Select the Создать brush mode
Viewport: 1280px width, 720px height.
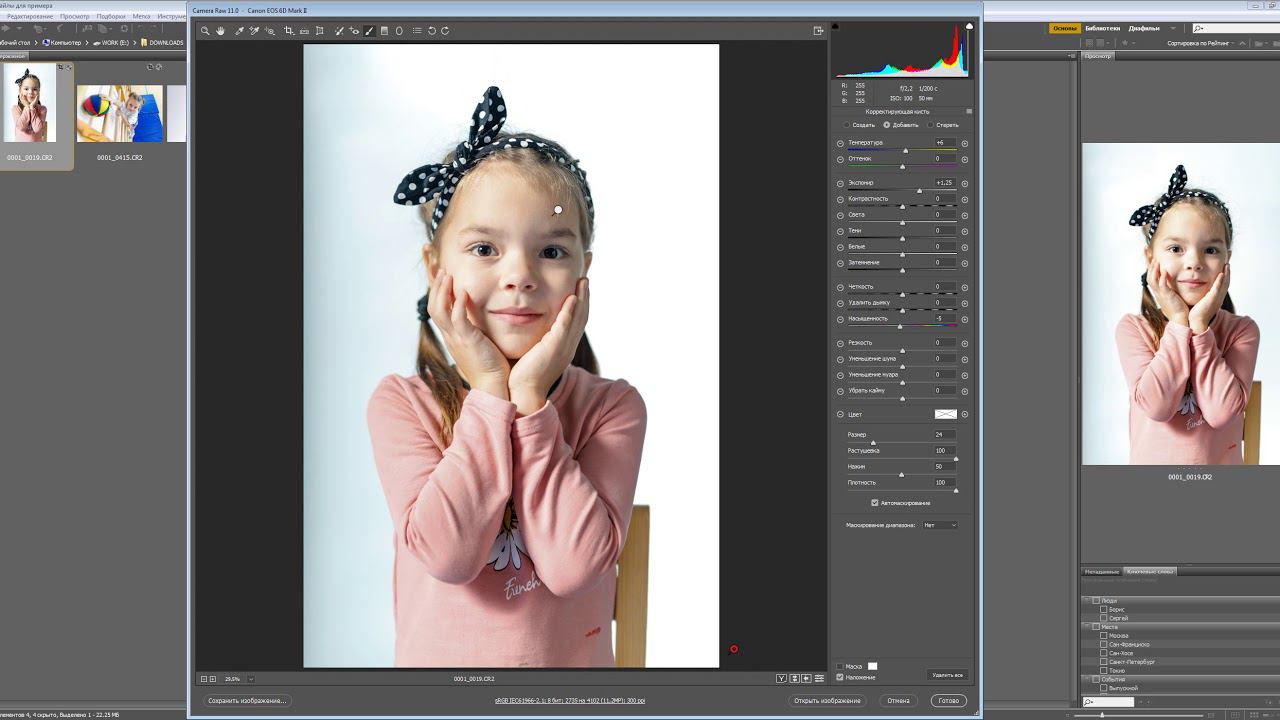click(847, 125)
